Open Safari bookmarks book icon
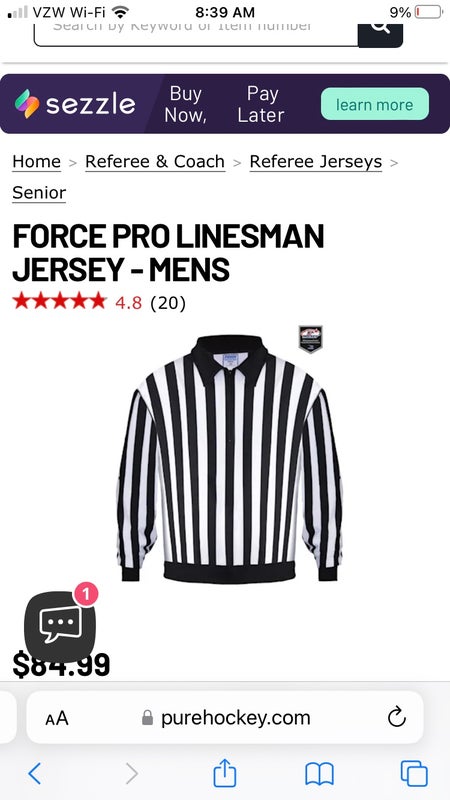 [319, 774]
